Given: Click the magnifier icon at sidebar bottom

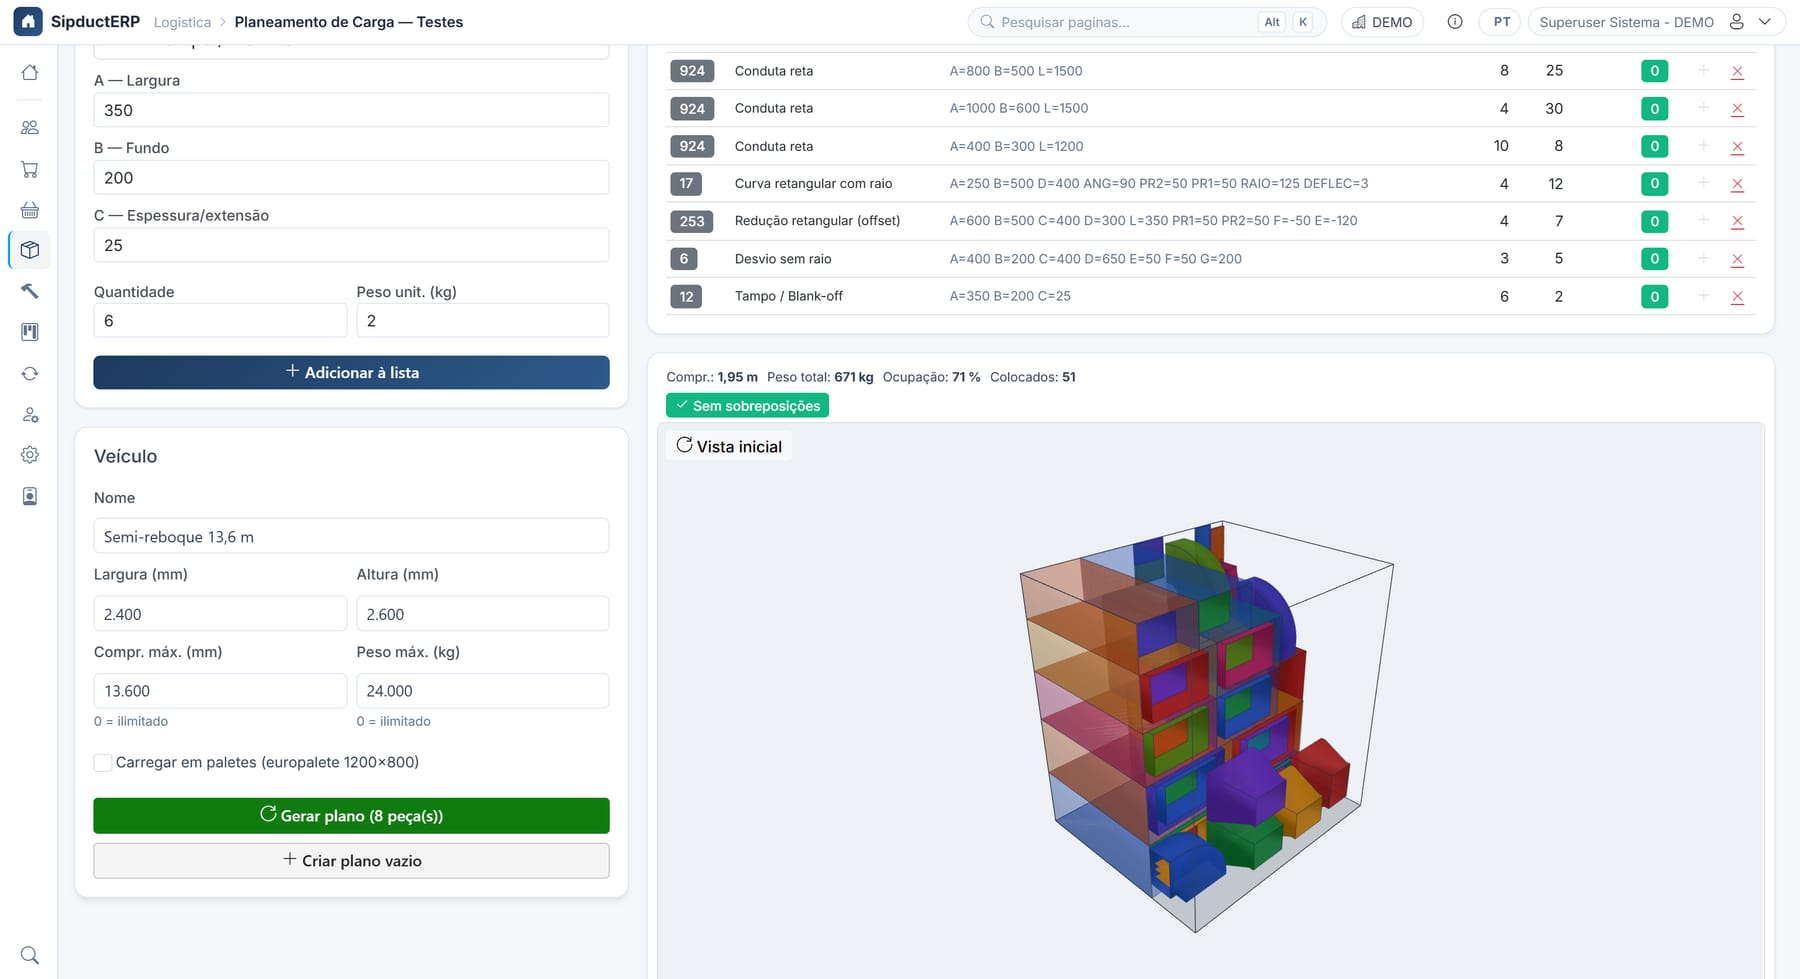Looking at the screenshot, I should tap(30, 955).
